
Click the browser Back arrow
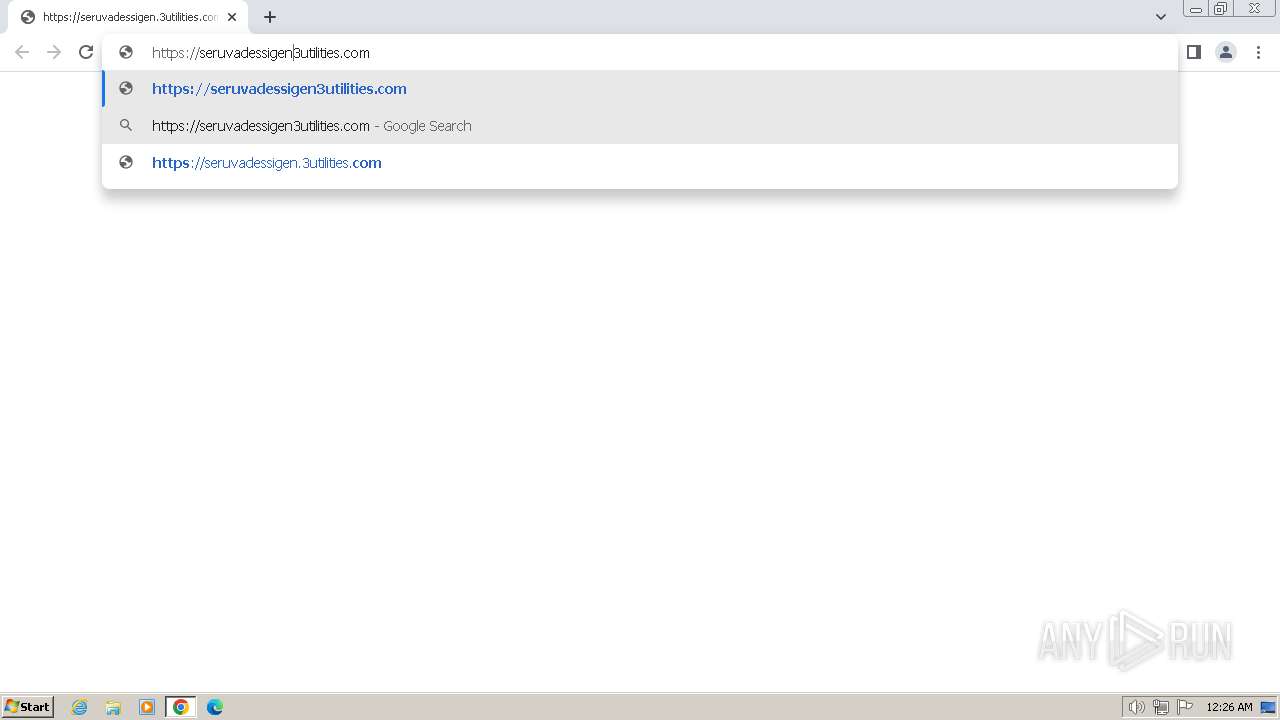click(22, 52)
